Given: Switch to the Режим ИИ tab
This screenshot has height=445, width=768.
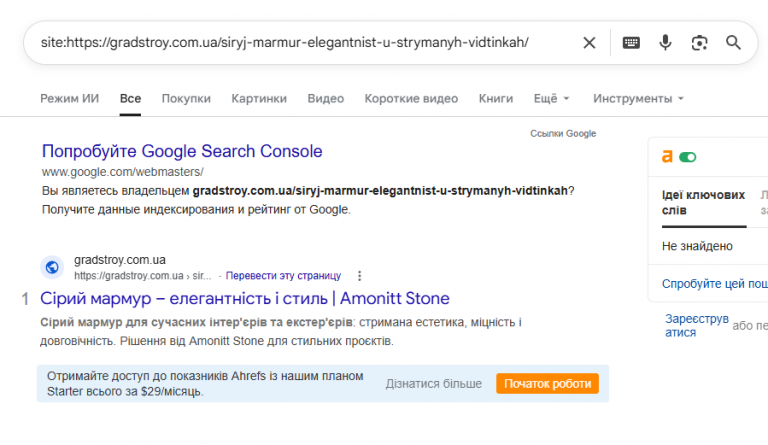Looking at the screenshot, I should click(x=70, y=98).
